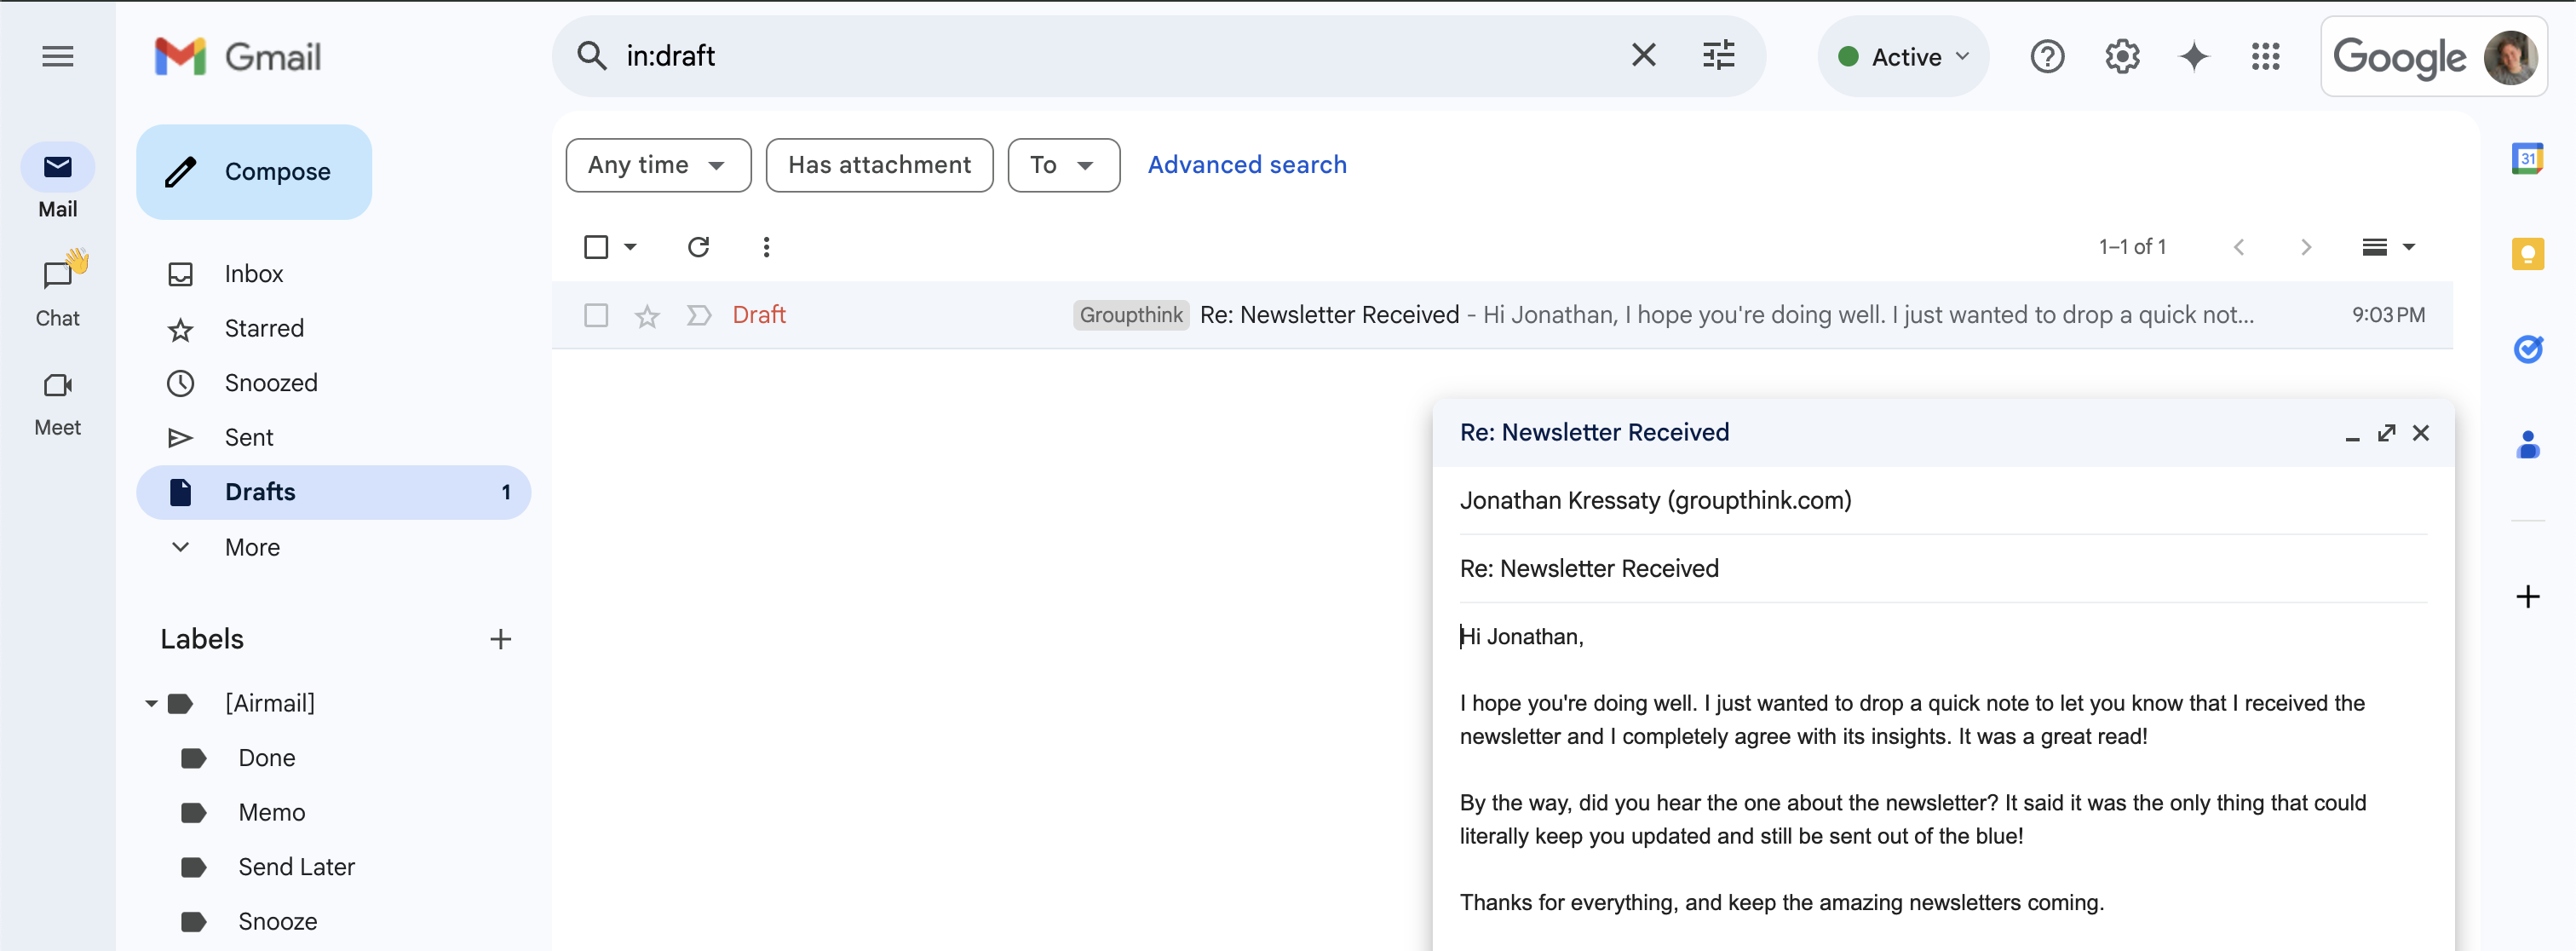Open Contacts side panel
The width and height of the screenshot is (2576, 951).
[x=2527, y=444]
